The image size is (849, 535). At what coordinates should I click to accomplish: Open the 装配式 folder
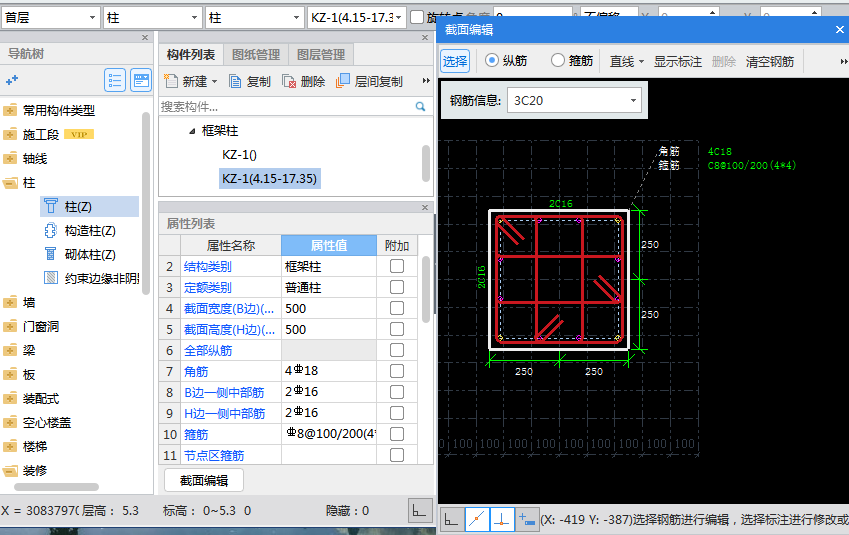pos(10,399)
